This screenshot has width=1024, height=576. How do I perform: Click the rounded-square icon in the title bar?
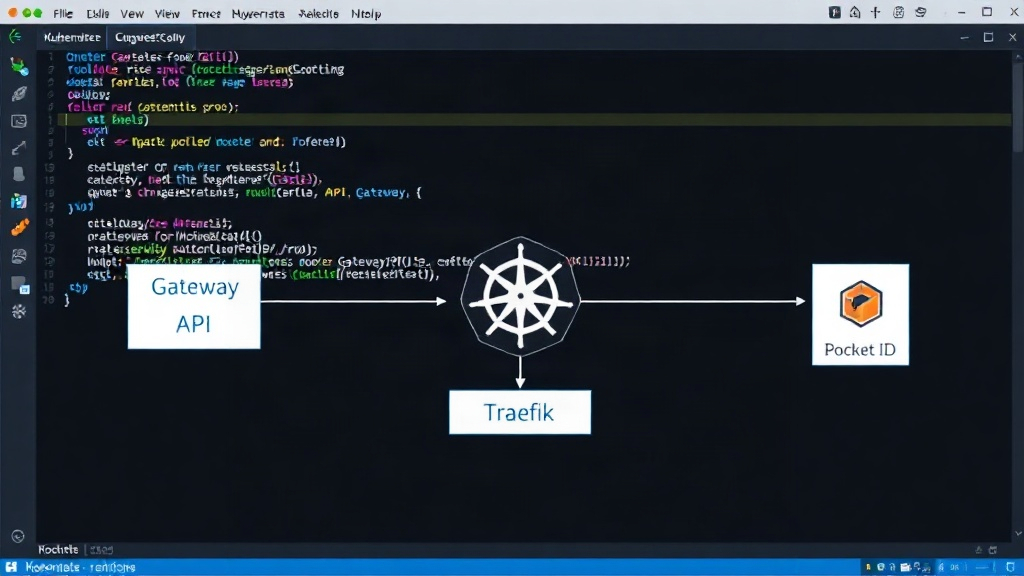coord(899,12)
